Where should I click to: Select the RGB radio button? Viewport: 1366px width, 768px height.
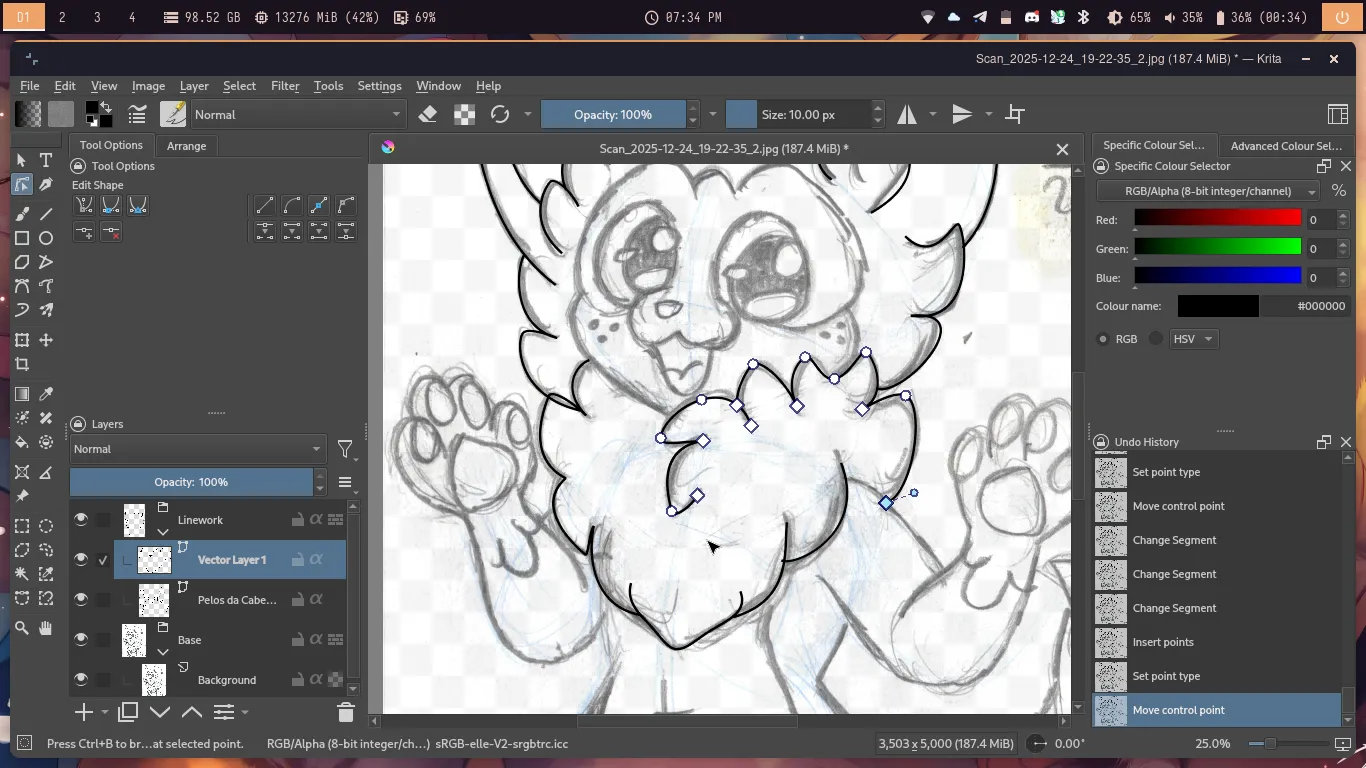(1103, 339)
